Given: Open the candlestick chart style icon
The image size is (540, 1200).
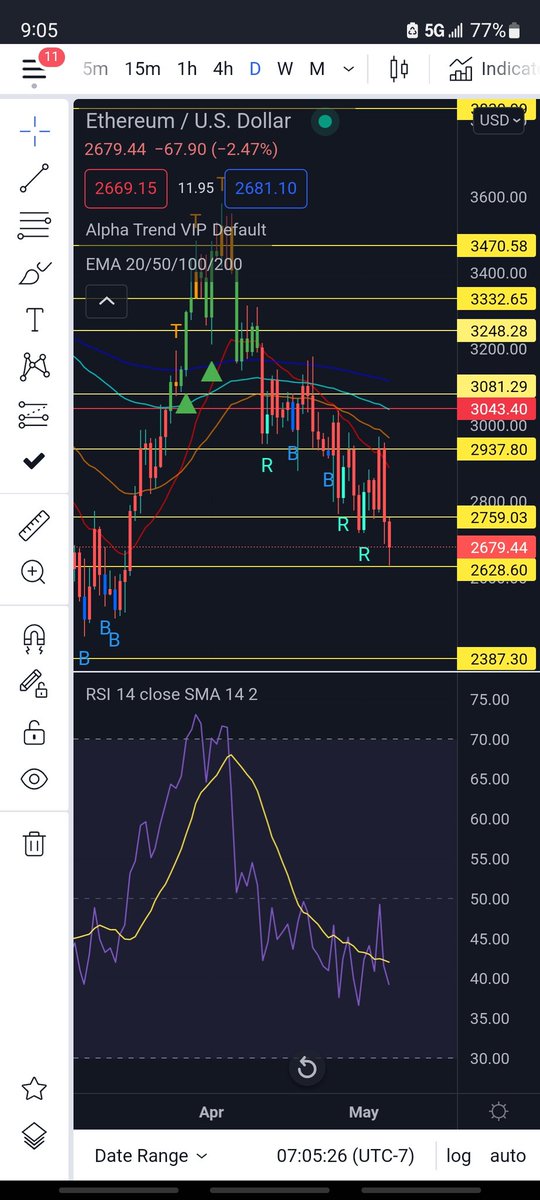Looking at the screenshot, I should coord(400,69).
